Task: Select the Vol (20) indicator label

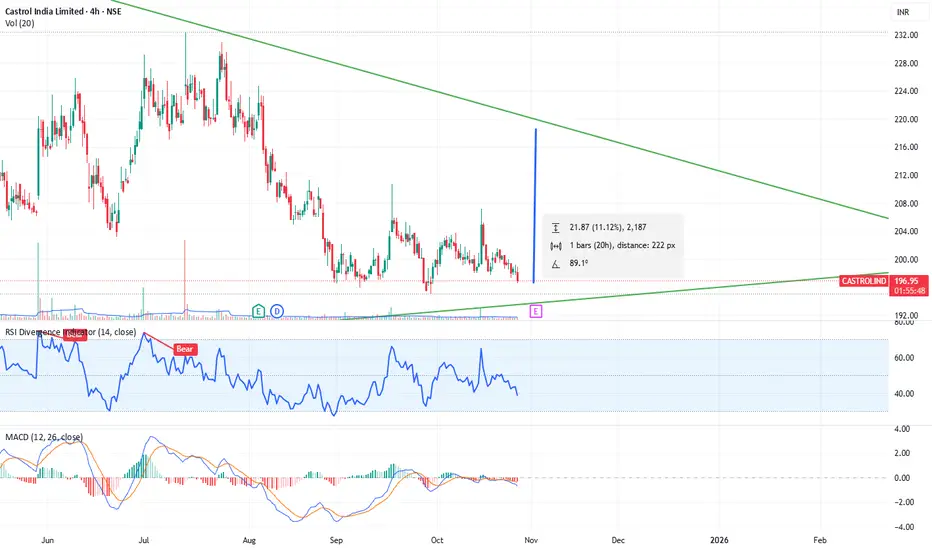Action: (20, 23)
